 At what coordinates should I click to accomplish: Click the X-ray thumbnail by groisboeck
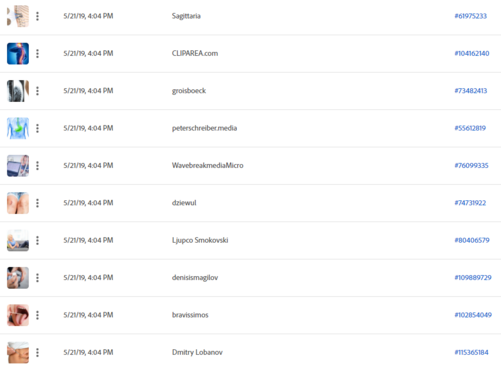18,91
